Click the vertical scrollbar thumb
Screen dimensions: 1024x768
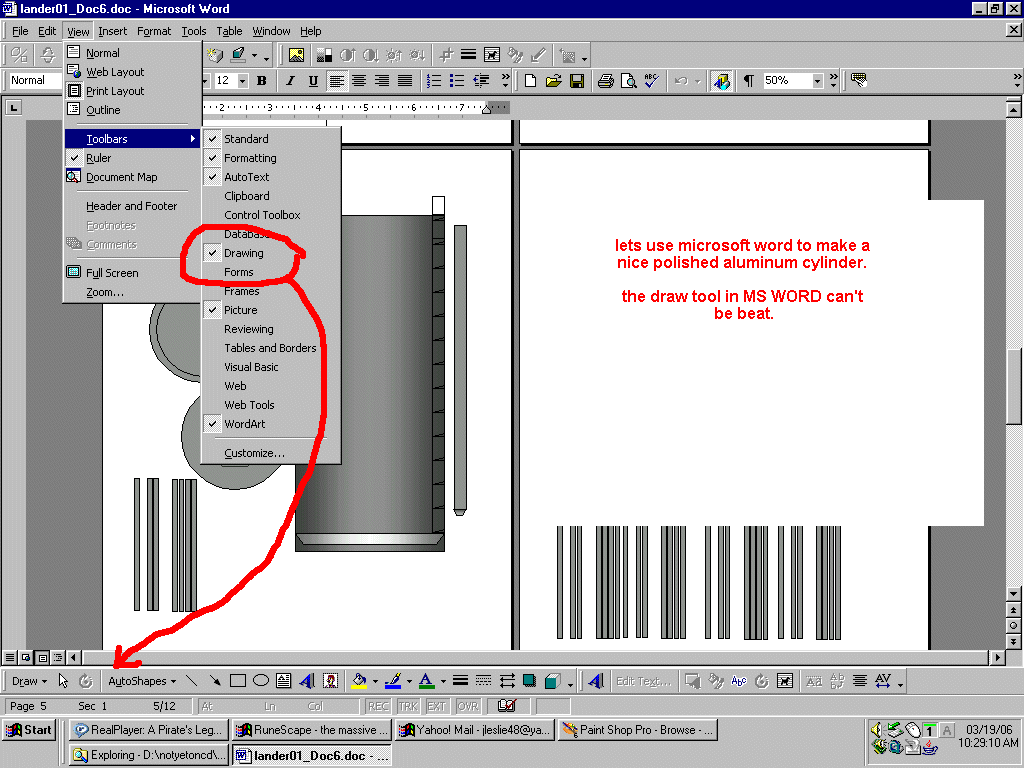point(1014,387)
